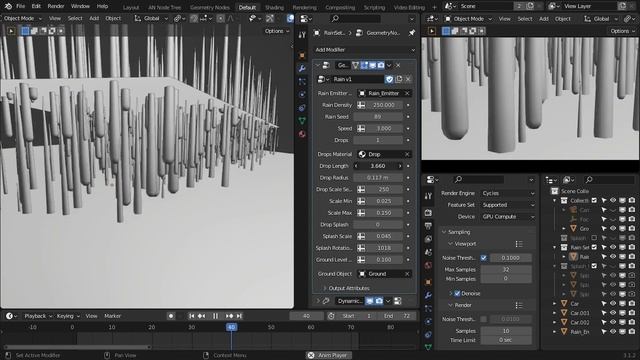The height and width of the screenshot is (360, 640).
Task: Expand the Car object in outliner
Action: [x=554, y=304]
